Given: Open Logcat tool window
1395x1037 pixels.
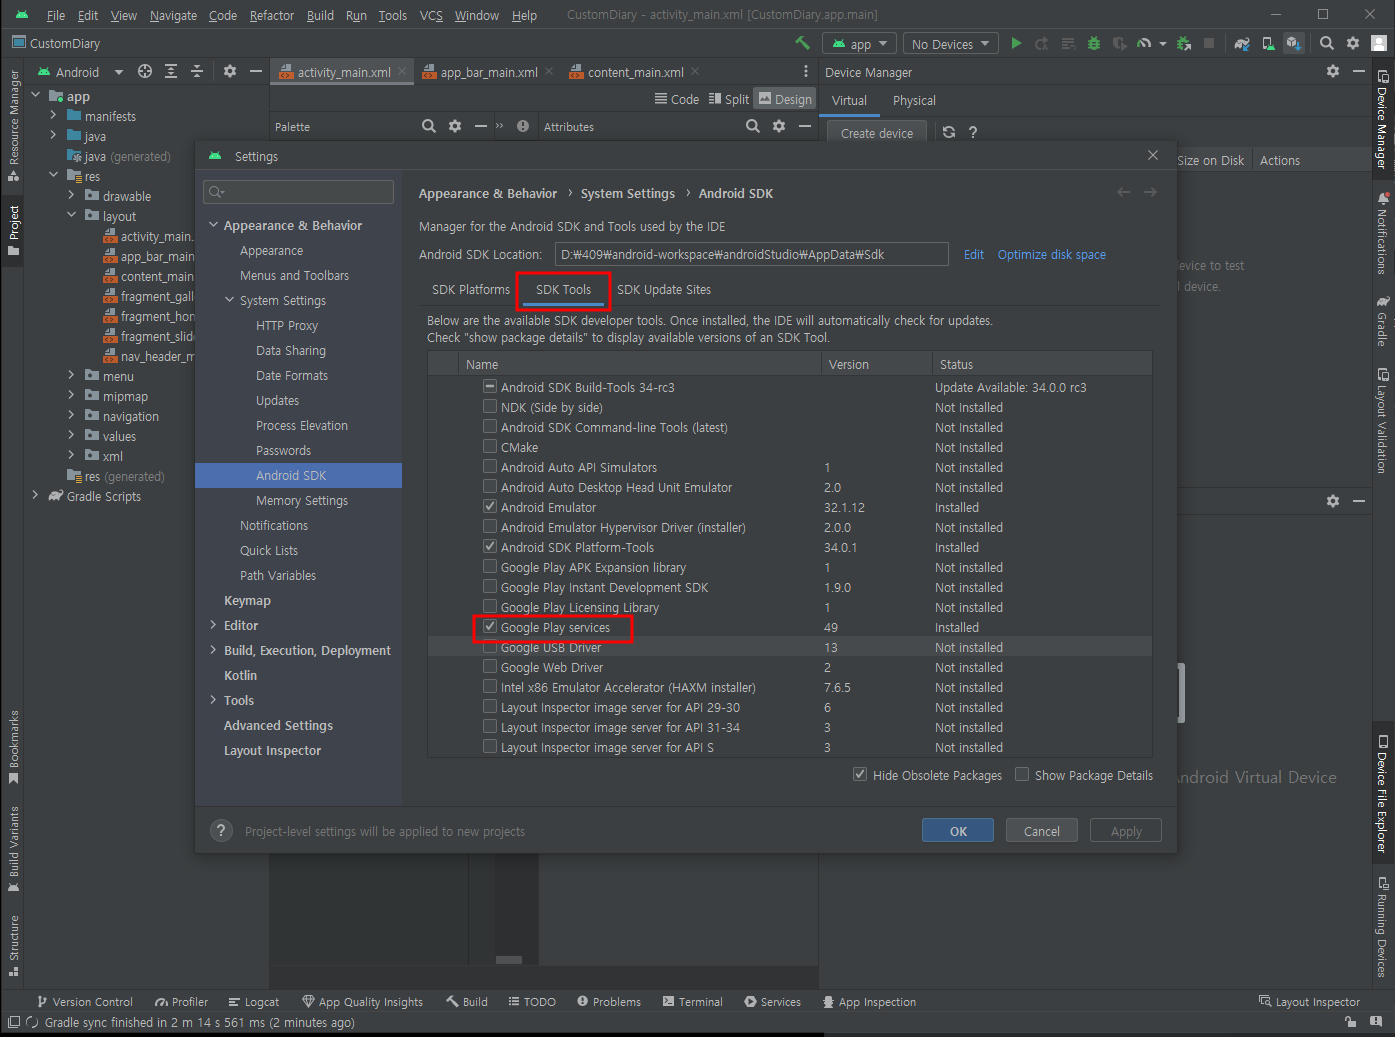Looking at the screenshot, I should [x=254, y=1001].
